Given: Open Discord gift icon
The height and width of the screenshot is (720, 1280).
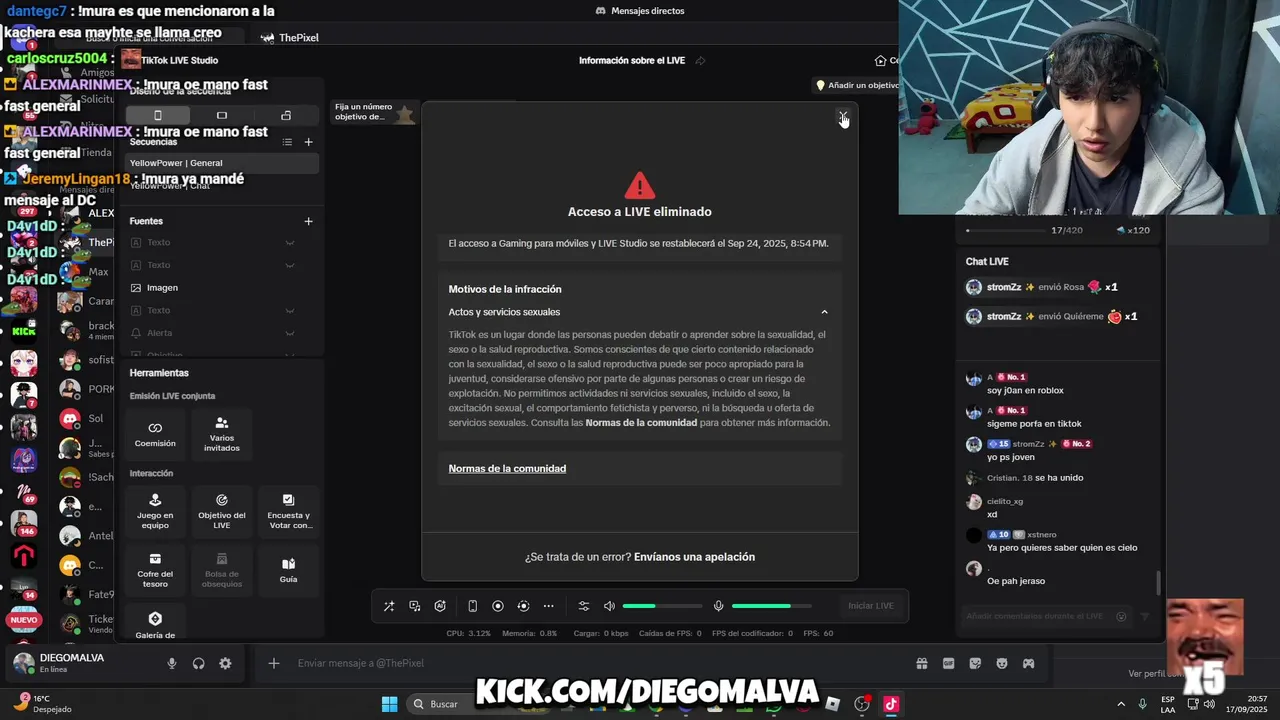Looking at the screenshot, I should [922, 663].
